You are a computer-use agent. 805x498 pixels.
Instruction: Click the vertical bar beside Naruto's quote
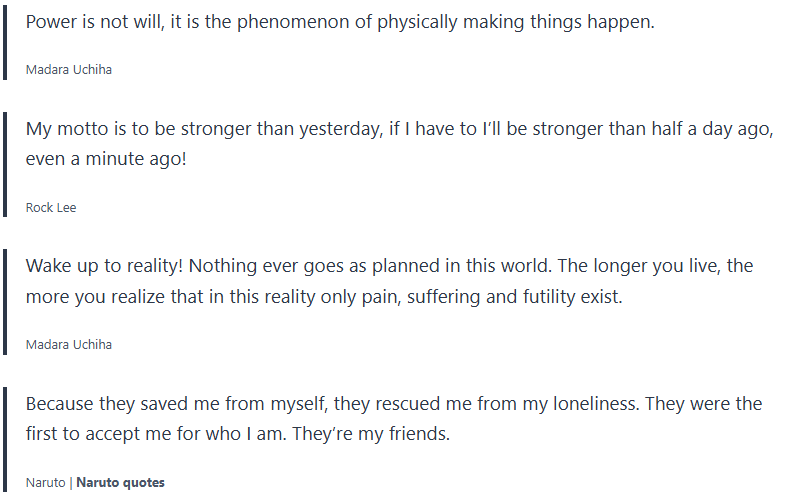tap(5, 438)
